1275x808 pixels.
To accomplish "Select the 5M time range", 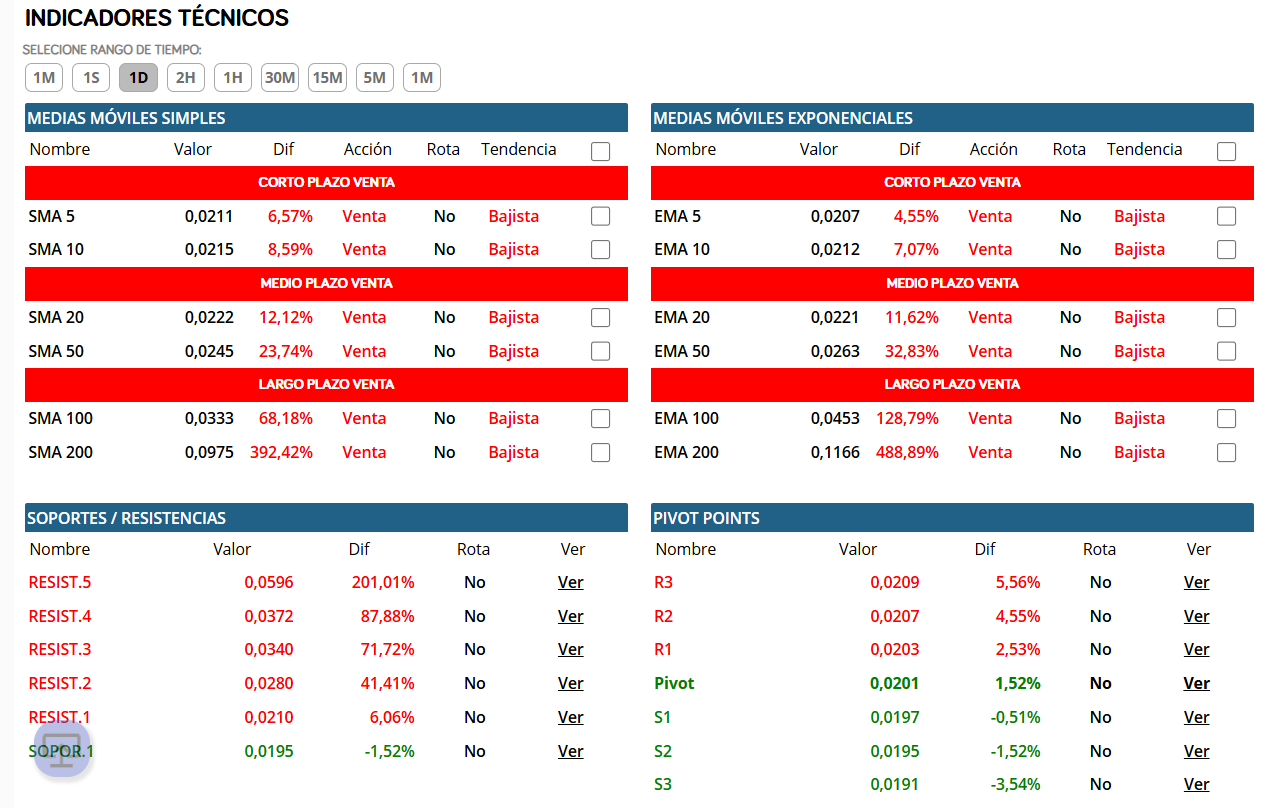I will pyautogui.click(x=375, y=77).
